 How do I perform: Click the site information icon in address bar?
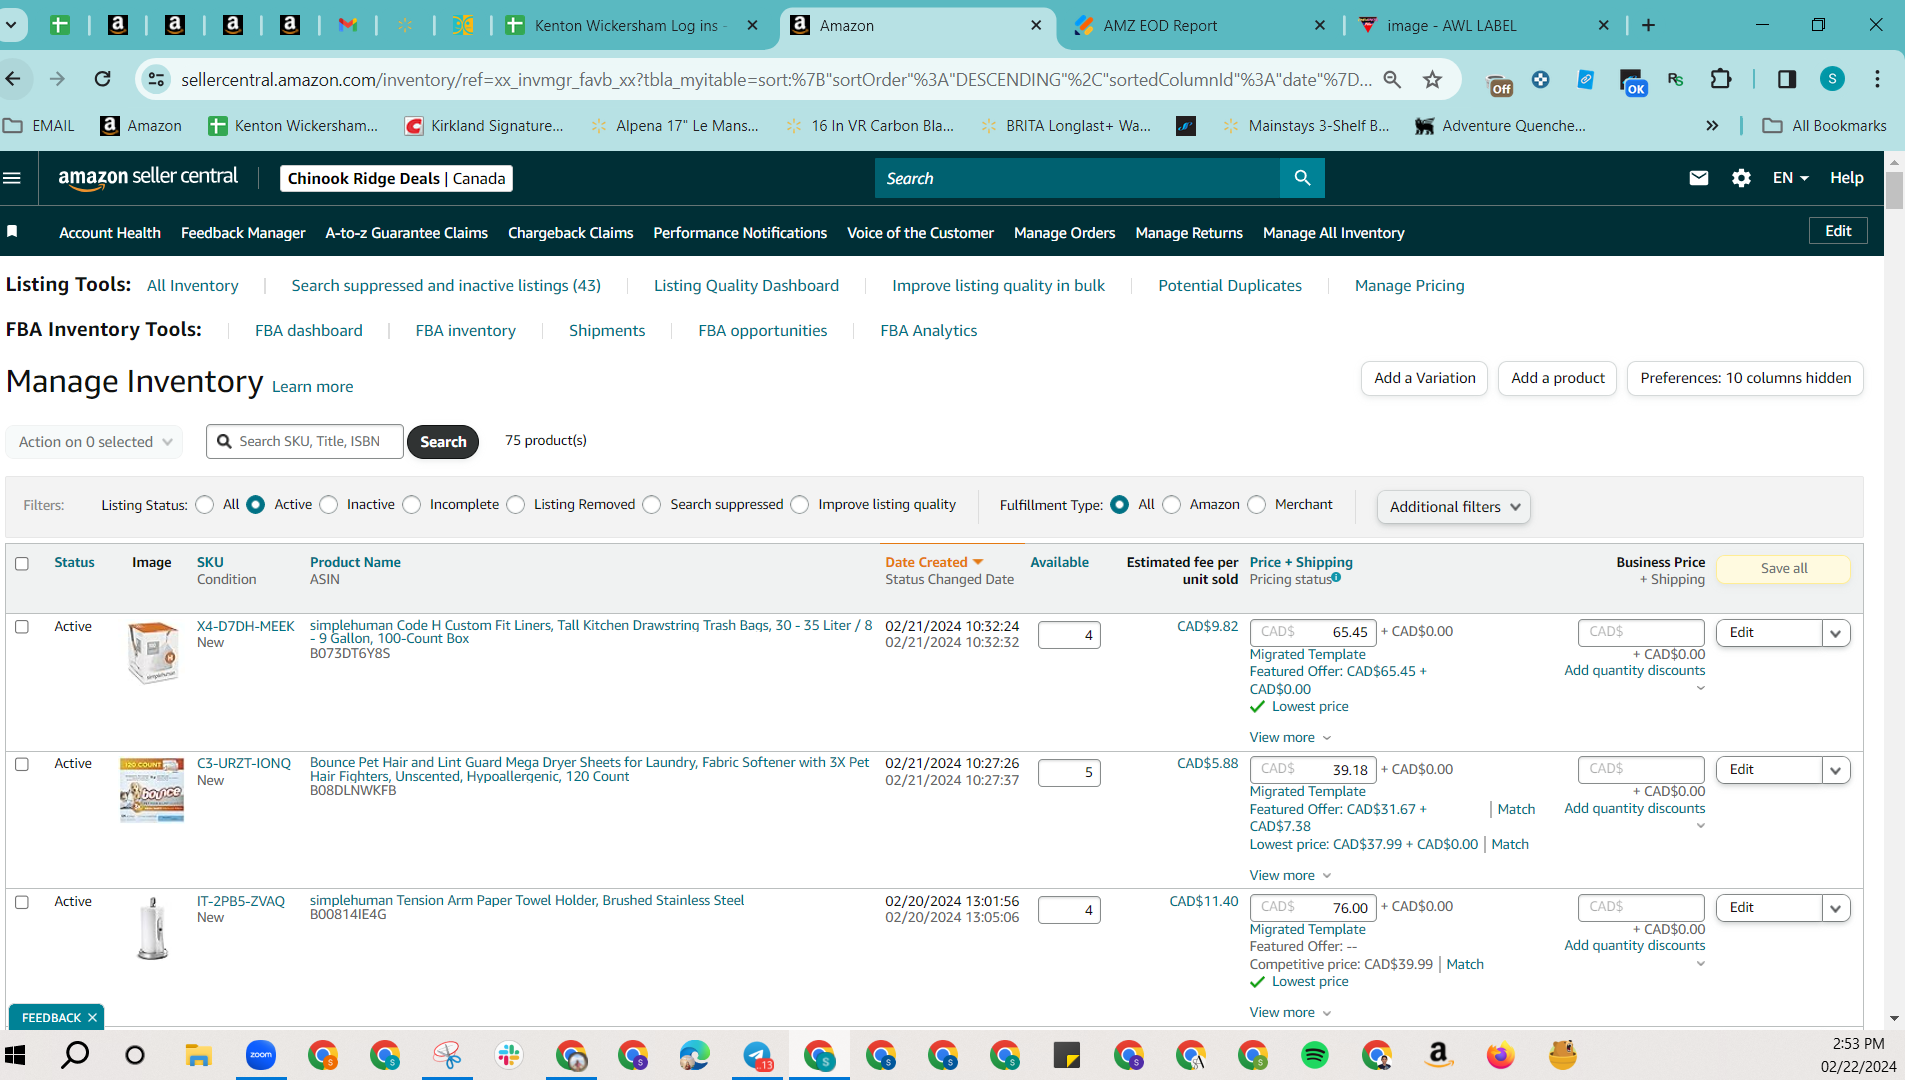tap(156, 79)
